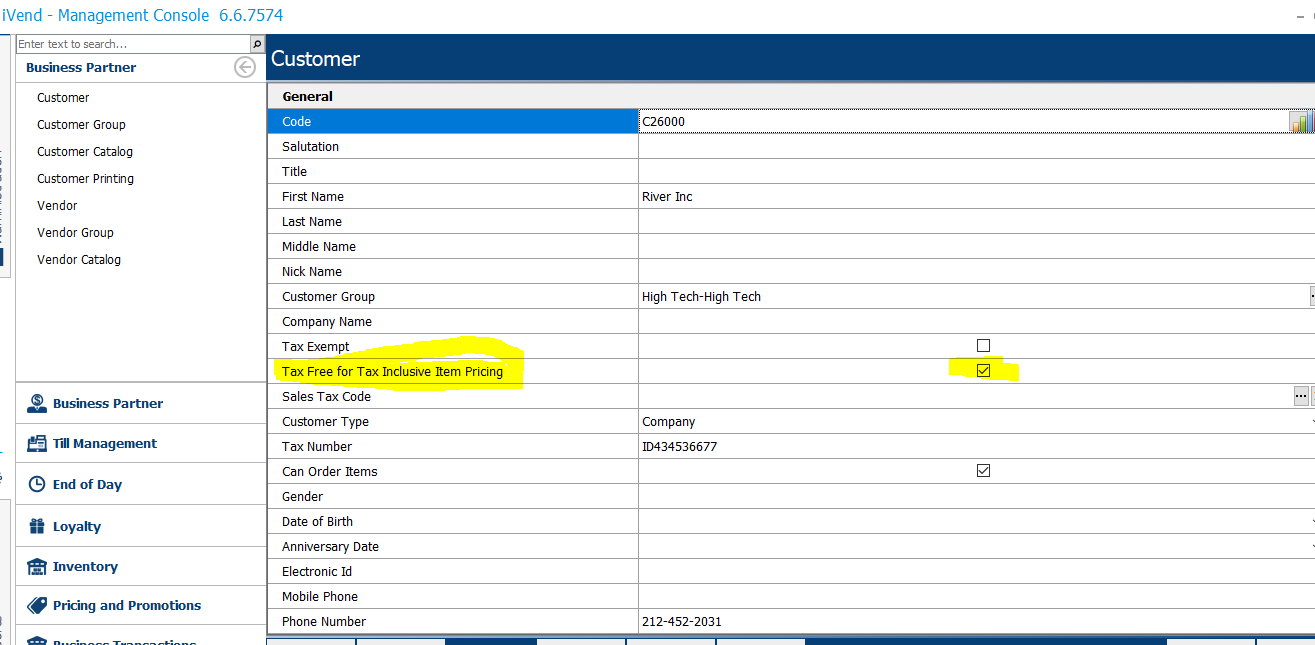Click the Code value field C26000

pos(964,122)
